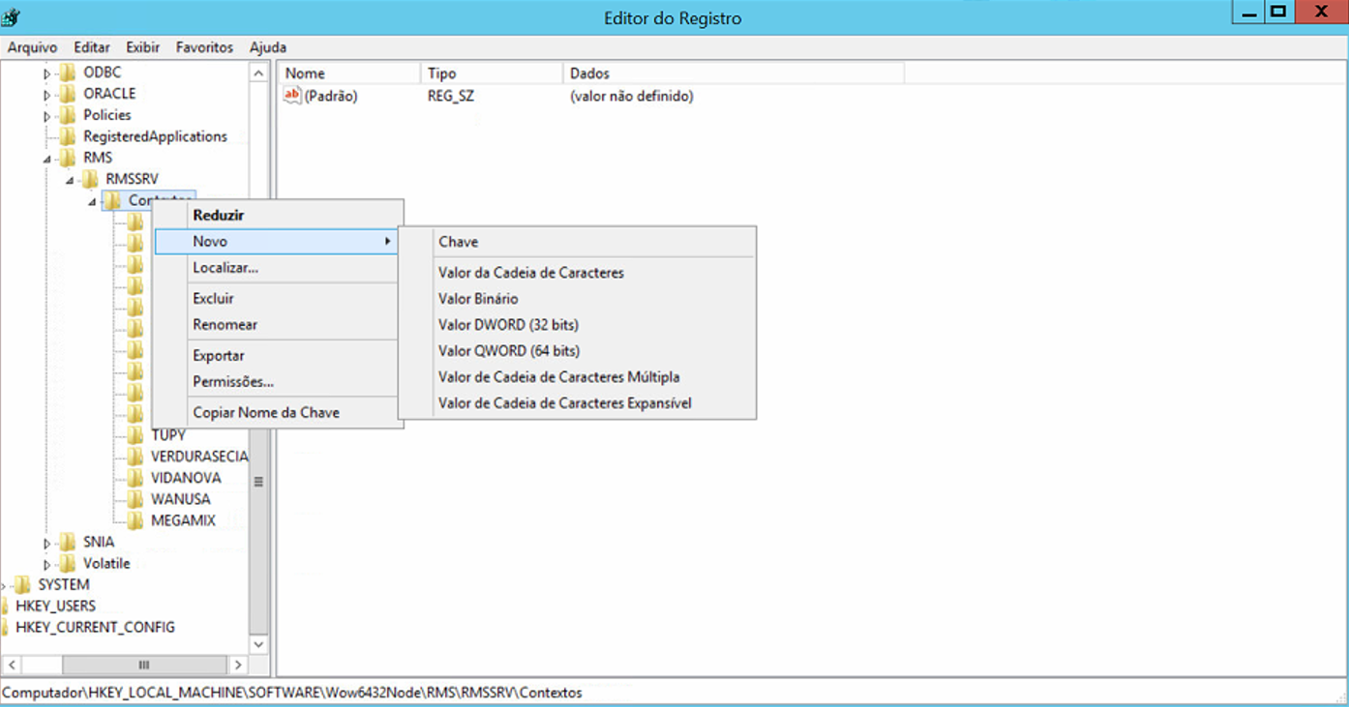Image resolution: width=1349 pixels, height=707 pixels.
Task: Click the SYSTEM folder icon
Action: coord(22,585)
